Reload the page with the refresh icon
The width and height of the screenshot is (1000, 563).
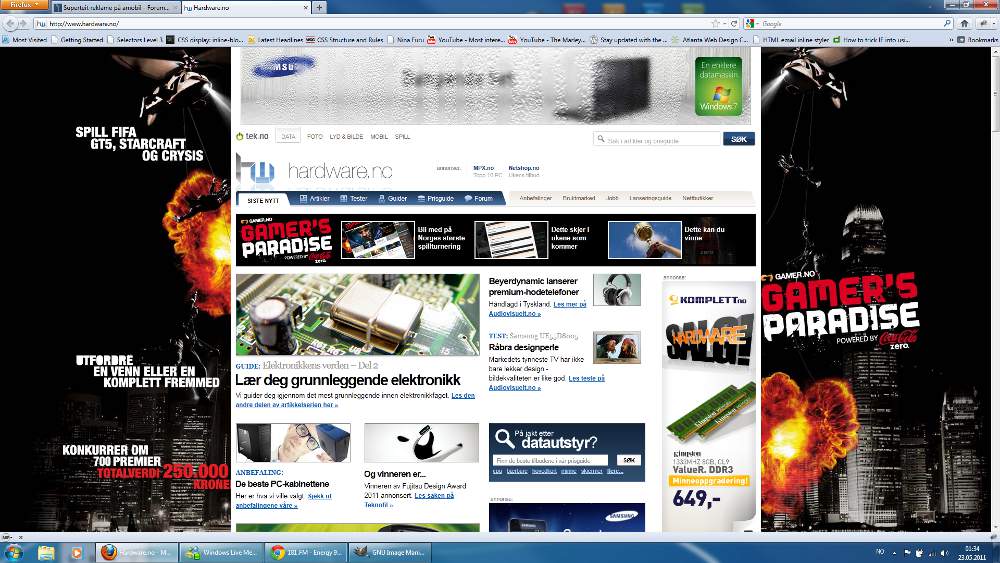click(733, 24)
